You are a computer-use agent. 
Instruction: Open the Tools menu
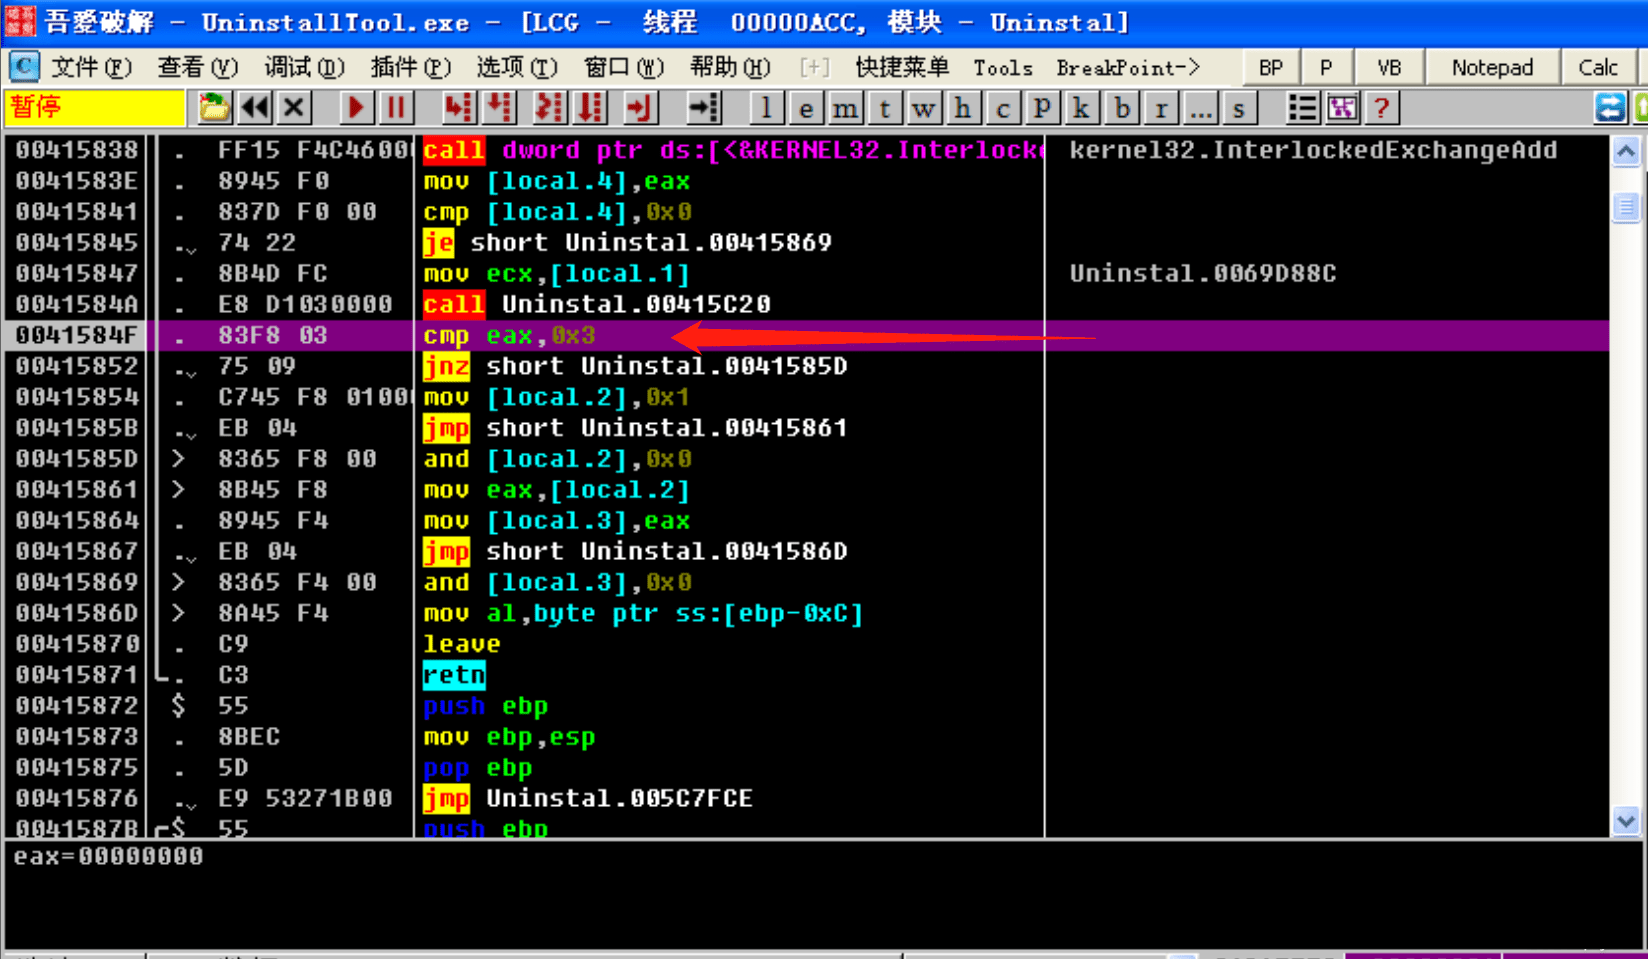pyautogui.click(x=1003, y=67)
